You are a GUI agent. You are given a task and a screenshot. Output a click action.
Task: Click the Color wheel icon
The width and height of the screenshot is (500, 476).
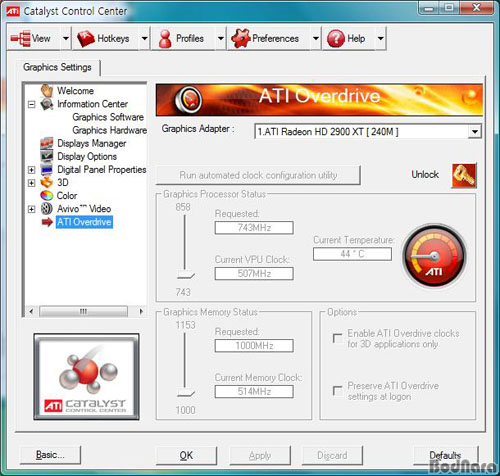pos(47,196)
